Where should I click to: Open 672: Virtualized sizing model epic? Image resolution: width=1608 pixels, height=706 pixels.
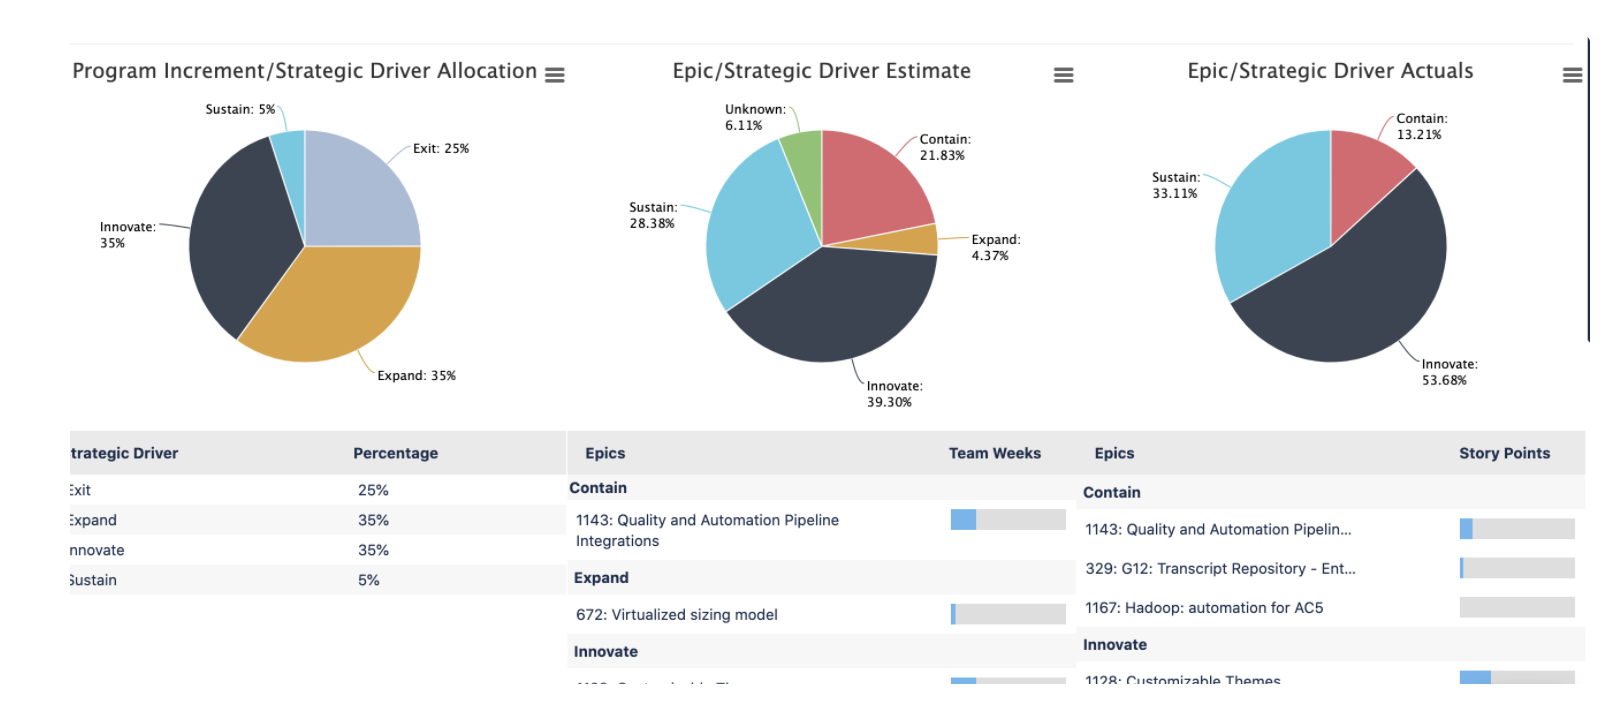(x=676, y=615)
